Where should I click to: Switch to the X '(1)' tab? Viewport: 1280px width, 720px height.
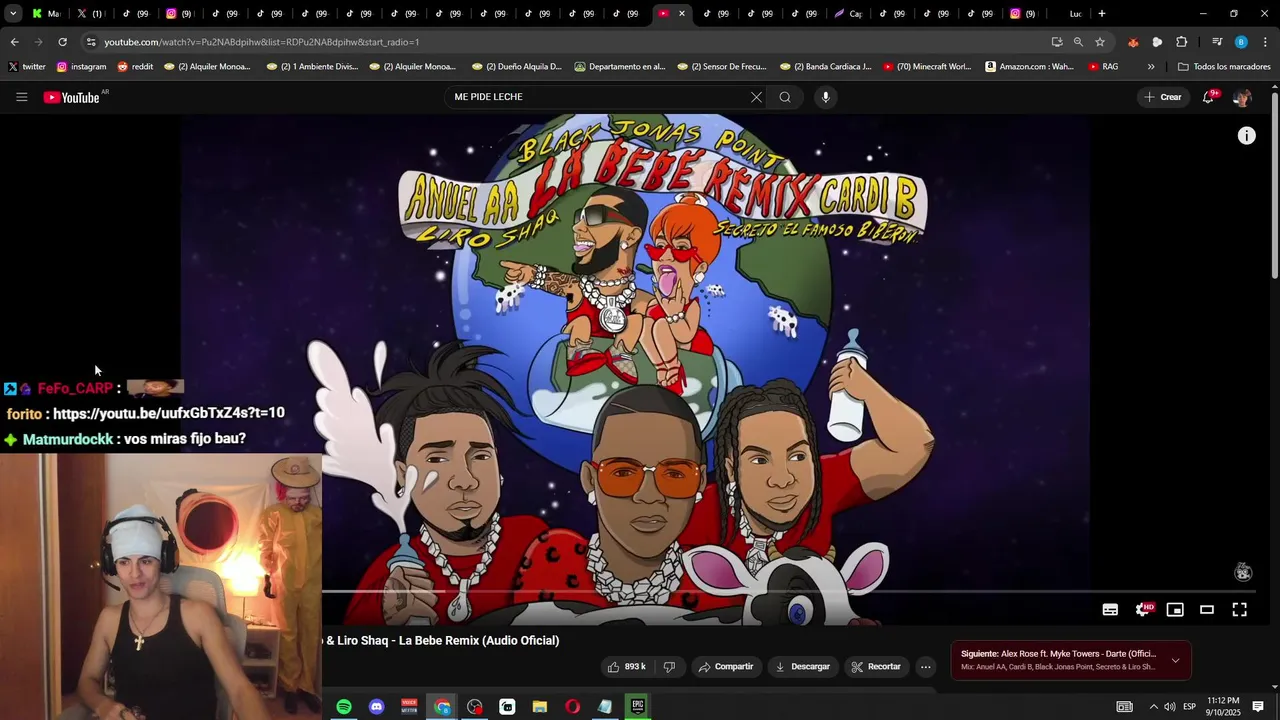[90, 14]
